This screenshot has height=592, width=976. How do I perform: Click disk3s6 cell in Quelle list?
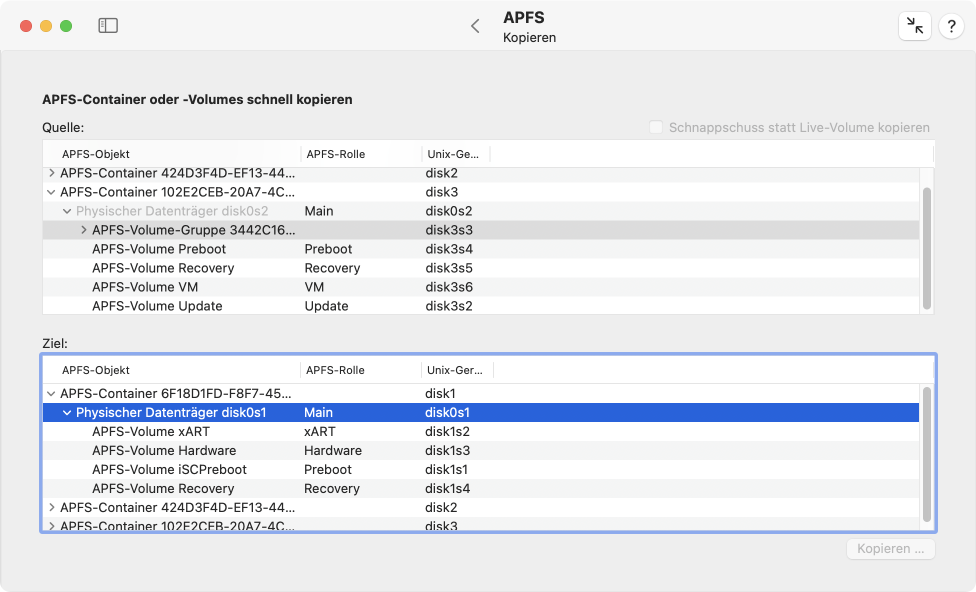pos(449,287)
